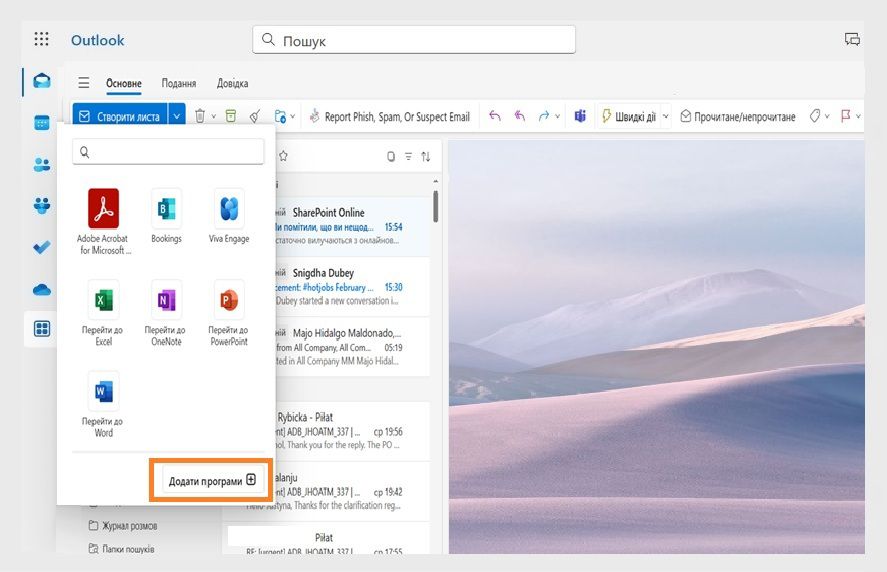Screen dimensions: 887x572
Task: Open the Bookings app
Action: coord(166,216)
